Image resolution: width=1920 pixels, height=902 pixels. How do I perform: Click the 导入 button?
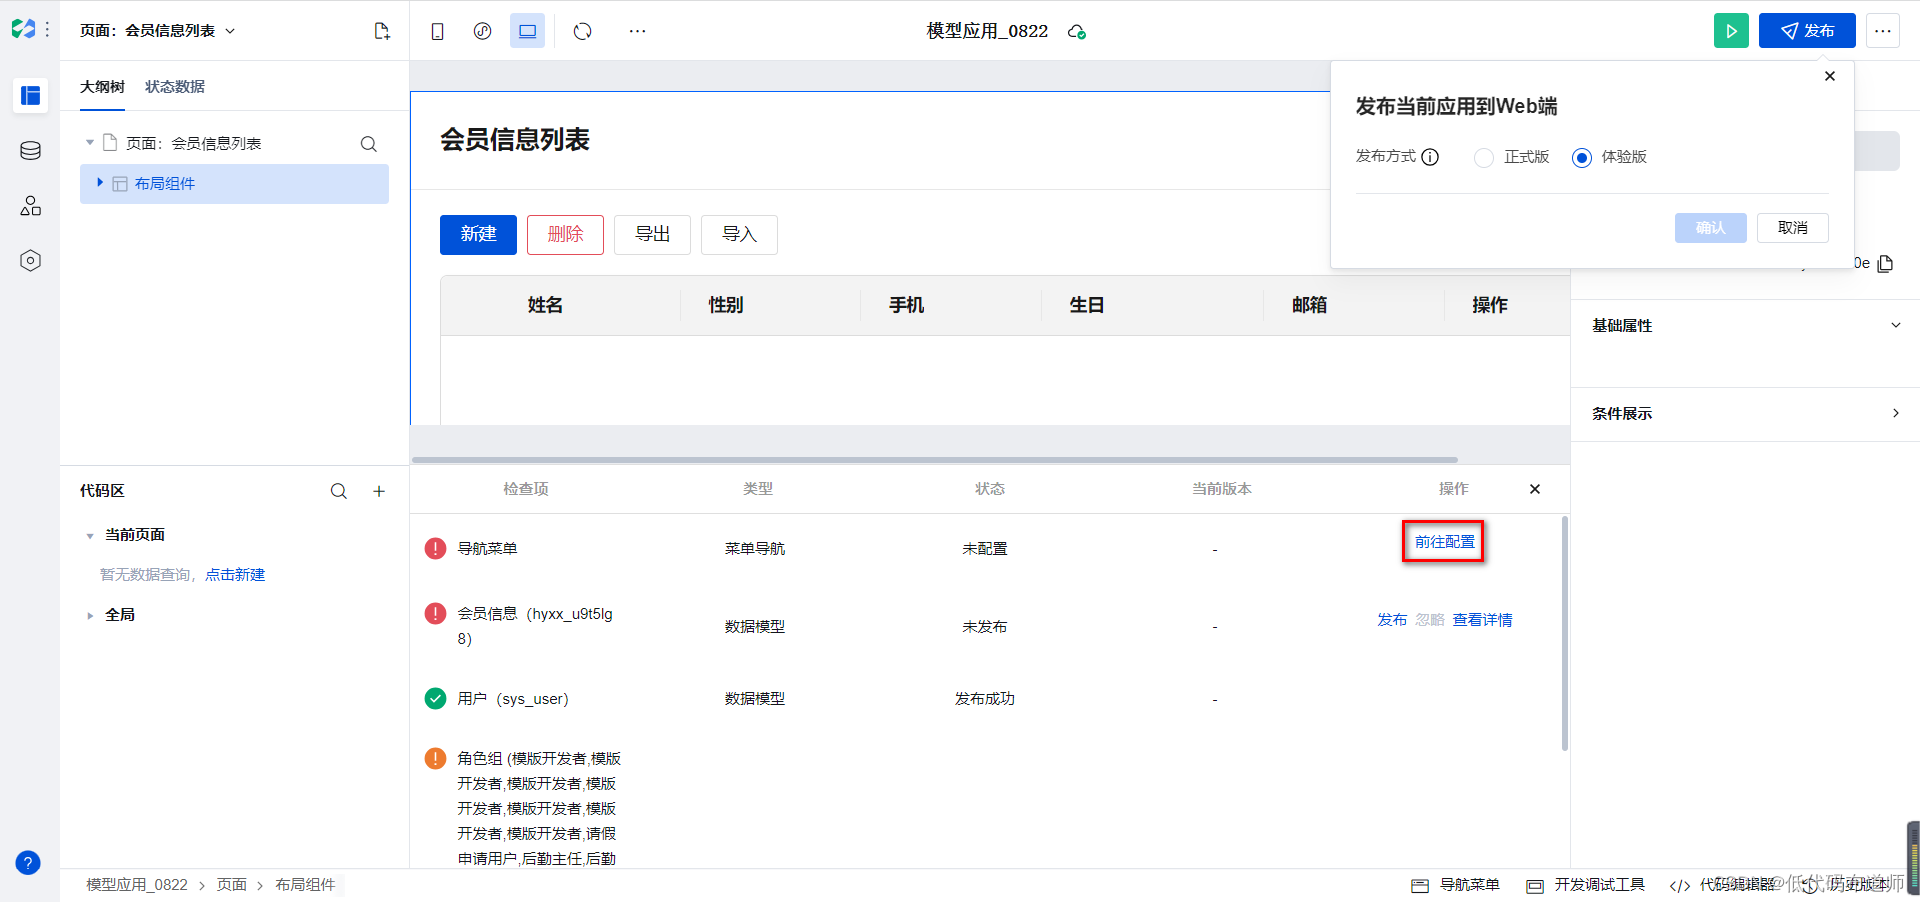(x=739, y=235)
